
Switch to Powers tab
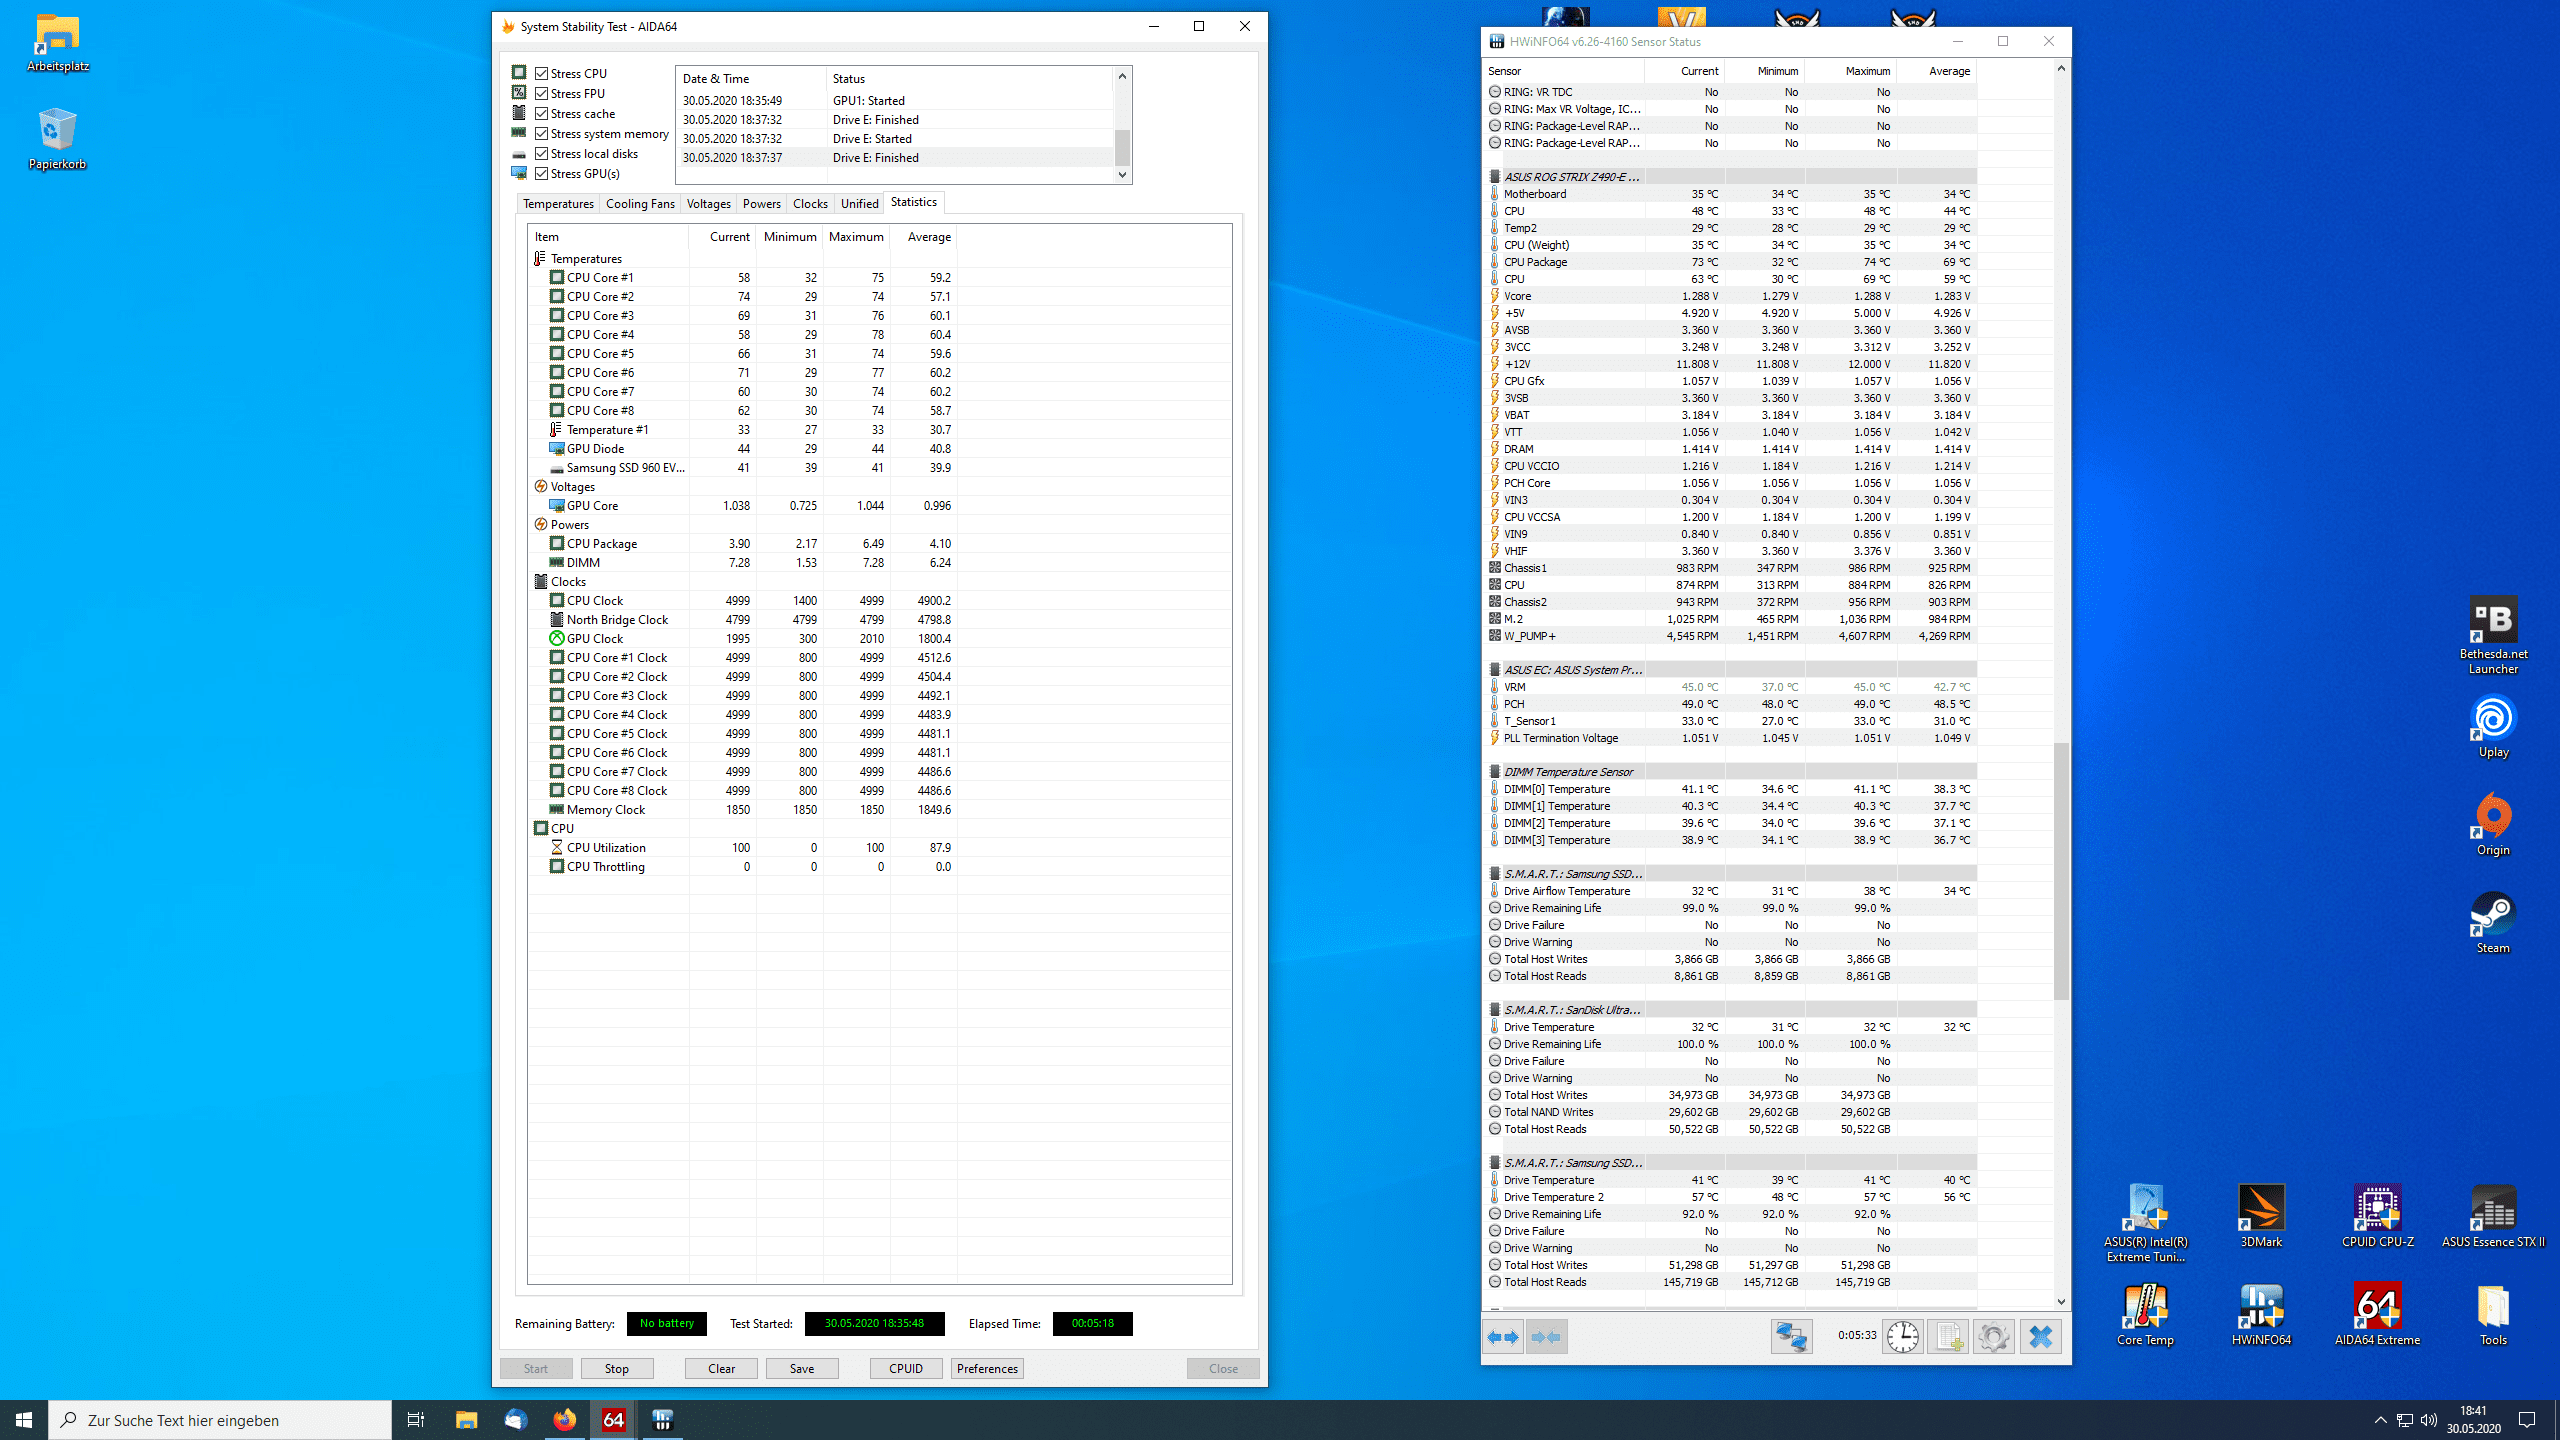coord(762,204)
